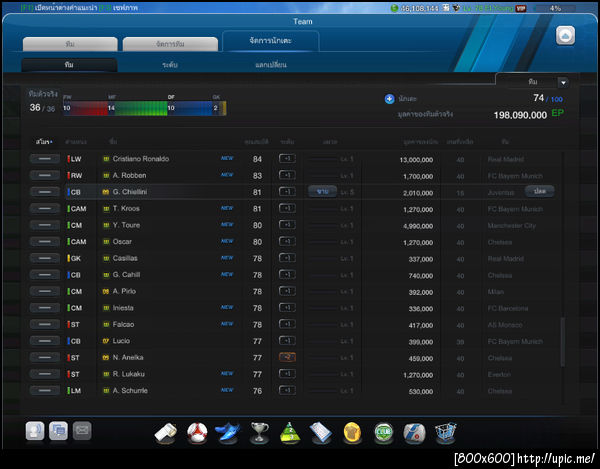Viewport: 600px width, 469px height.
Task: Toggle squad button for Oscar
Action: 45,241
